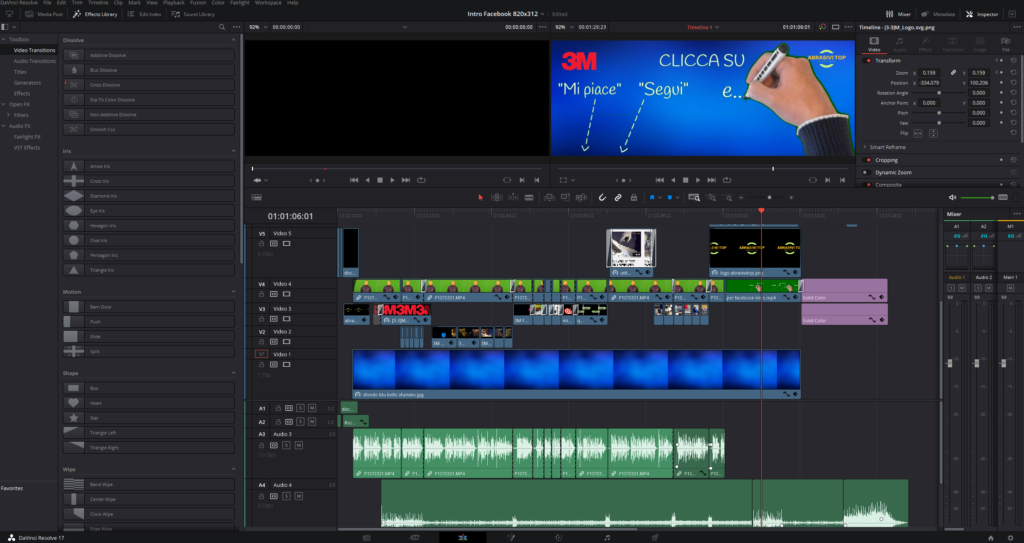Open the project name dropdown arrow

[543, 14]
